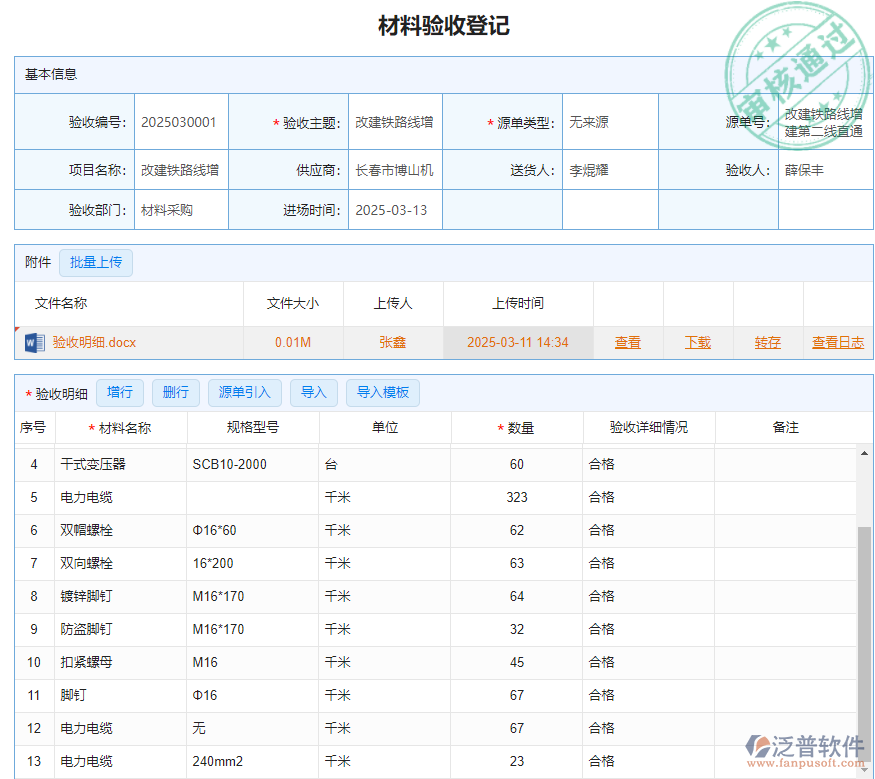Click 删行 to delete a row
Image resolution: width=875 pixels, height=779 pixels.
175,392
